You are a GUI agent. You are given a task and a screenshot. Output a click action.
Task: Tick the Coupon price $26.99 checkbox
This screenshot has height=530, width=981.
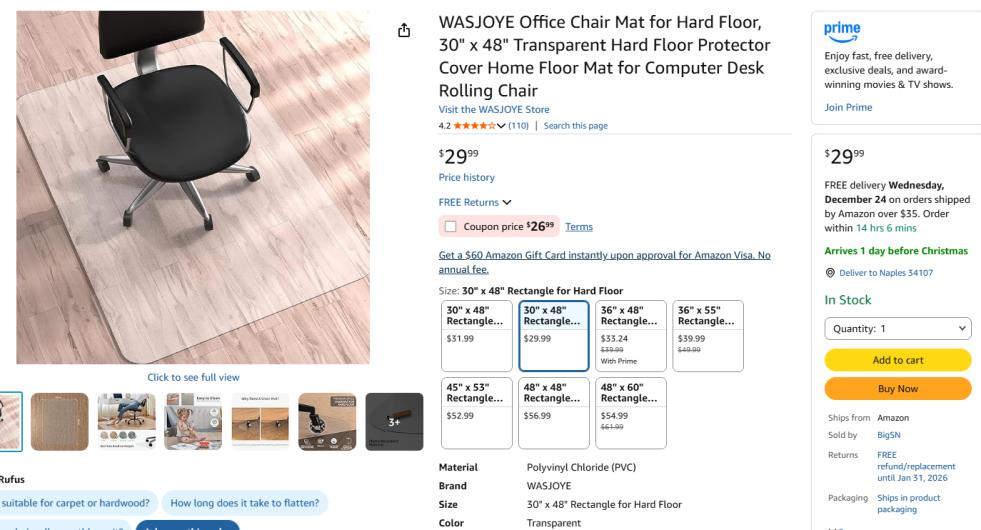click(x=451, y=227)
